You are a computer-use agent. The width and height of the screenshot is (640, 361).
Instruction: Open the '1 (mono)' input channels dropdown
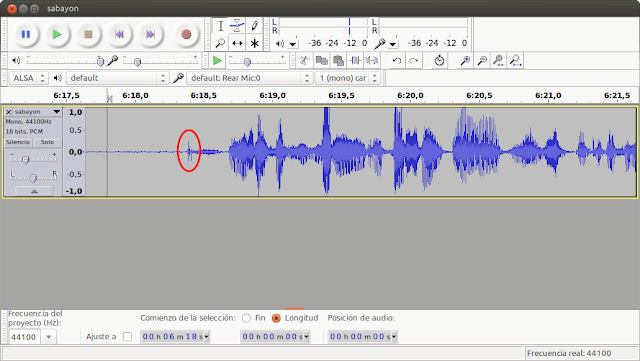coord(348,78)
